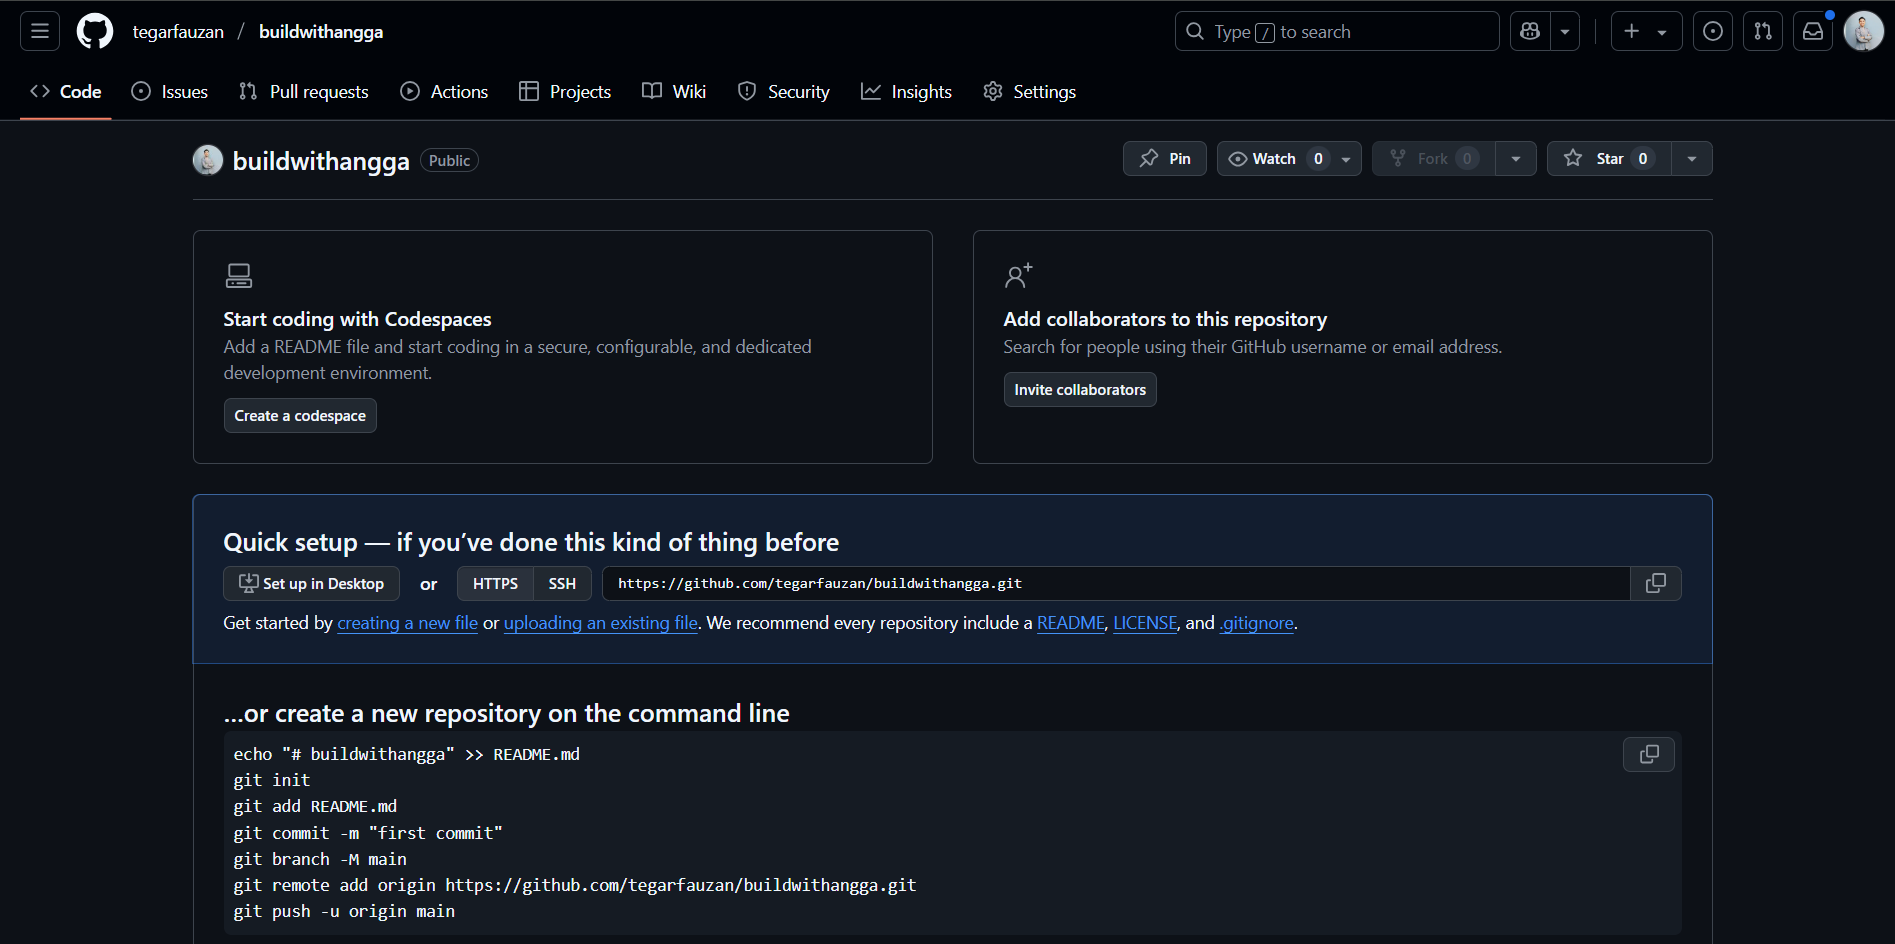
Task: Go to GitHub homepage via Octocat logo
Action: pyautogui.click(x=95, y=31)
